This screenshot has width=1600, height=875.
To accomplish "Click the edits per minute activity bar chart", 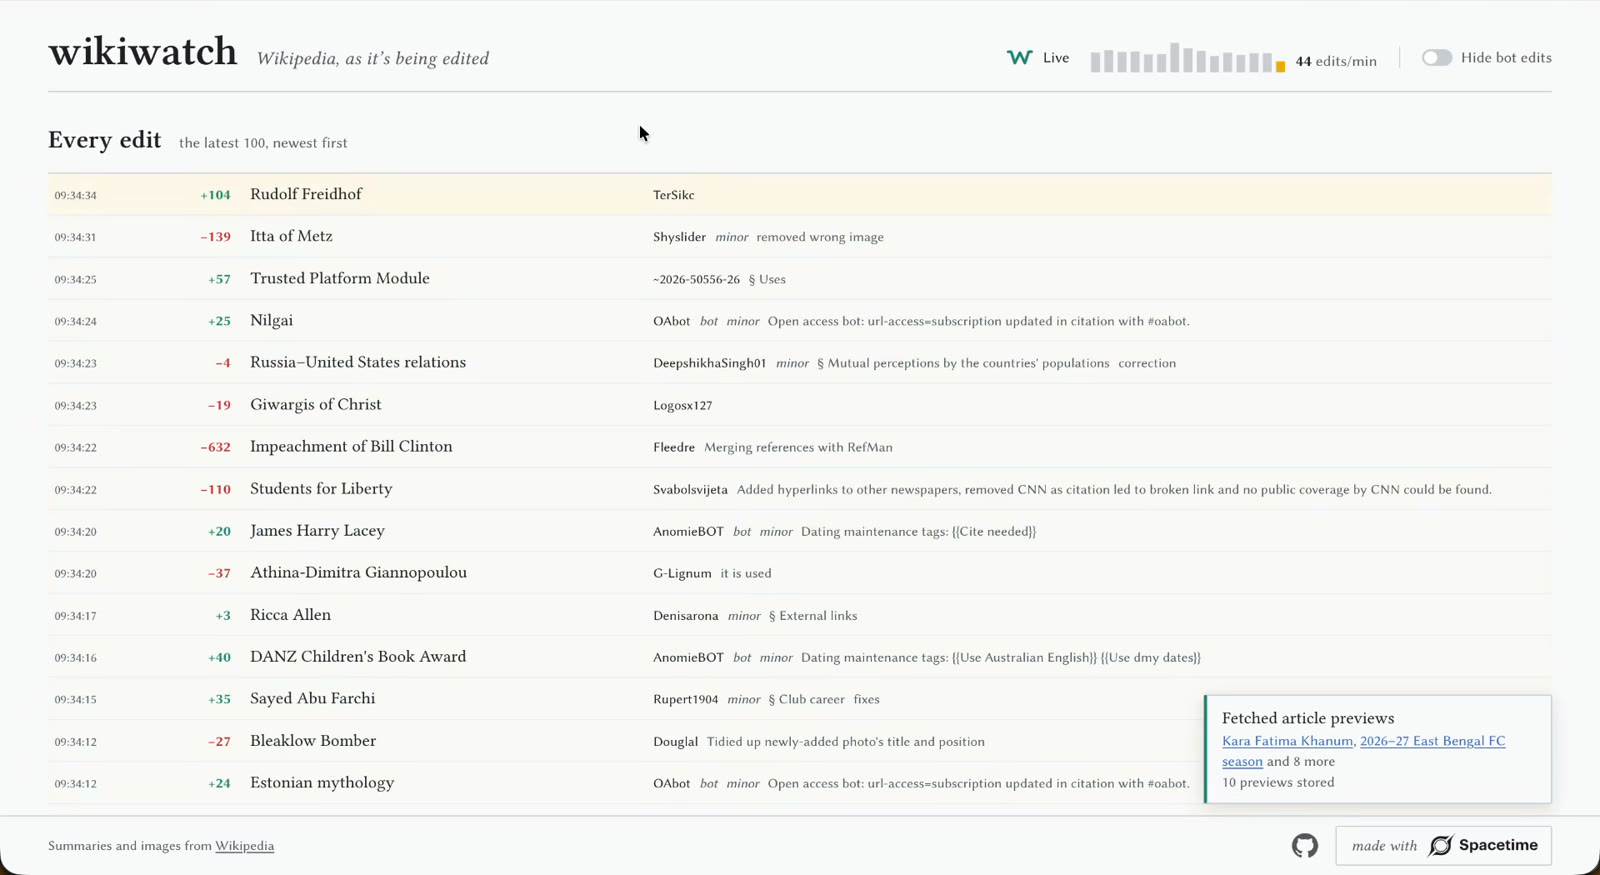I will [1187, 59].
